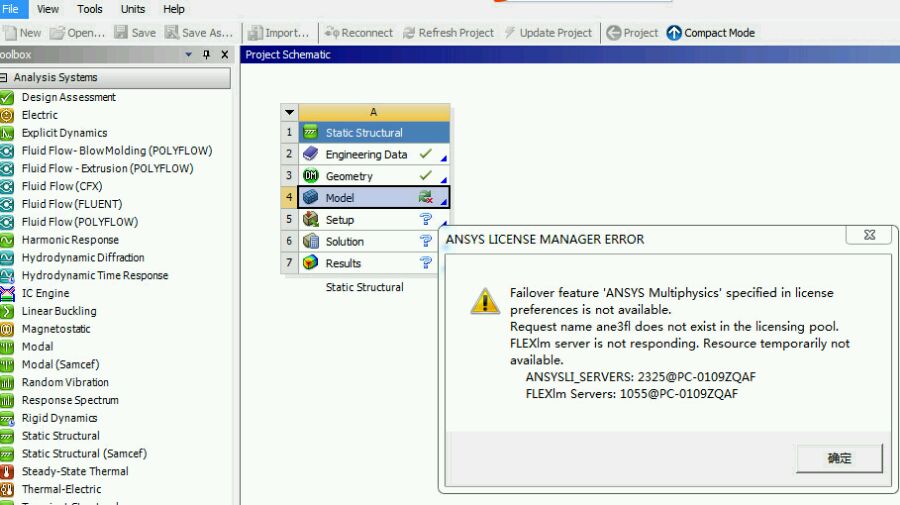This screenshot has height=505, width=900.
Task: Switch to Compact Mode
Action: [711, 33]
